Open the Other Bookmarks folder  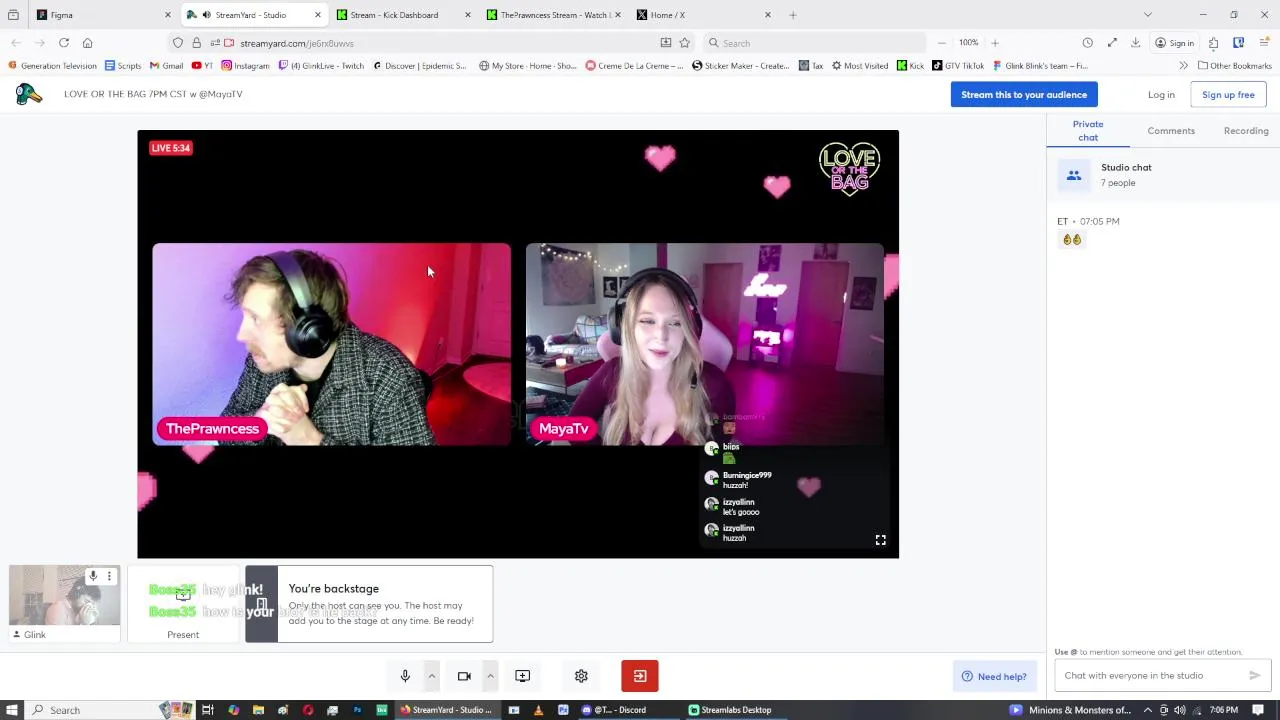(1235, 66)
